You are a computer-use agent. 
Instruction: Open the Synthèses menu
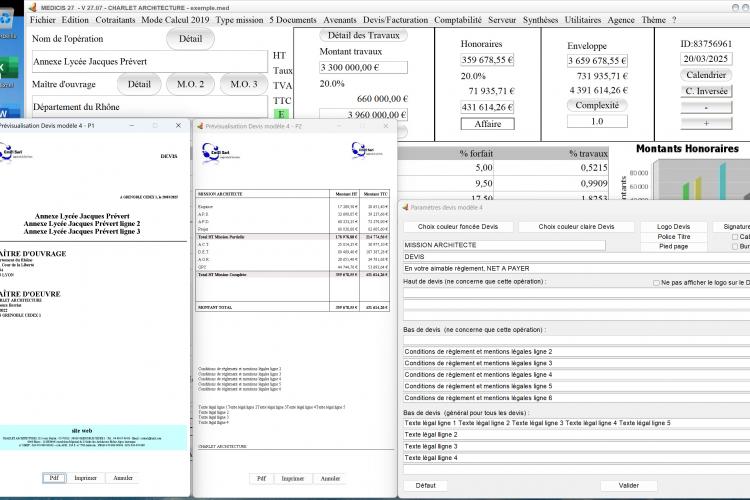coord(540,20)
